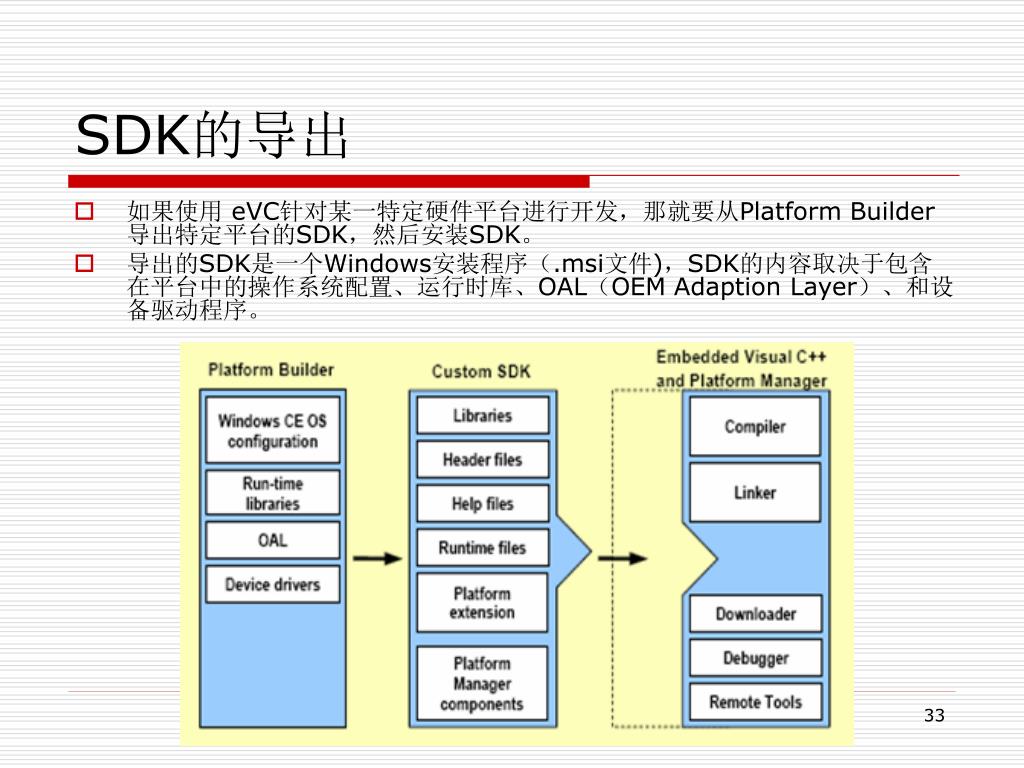Select the "Libraries" box
This screenshot has width=1024, height=768.
483,415
